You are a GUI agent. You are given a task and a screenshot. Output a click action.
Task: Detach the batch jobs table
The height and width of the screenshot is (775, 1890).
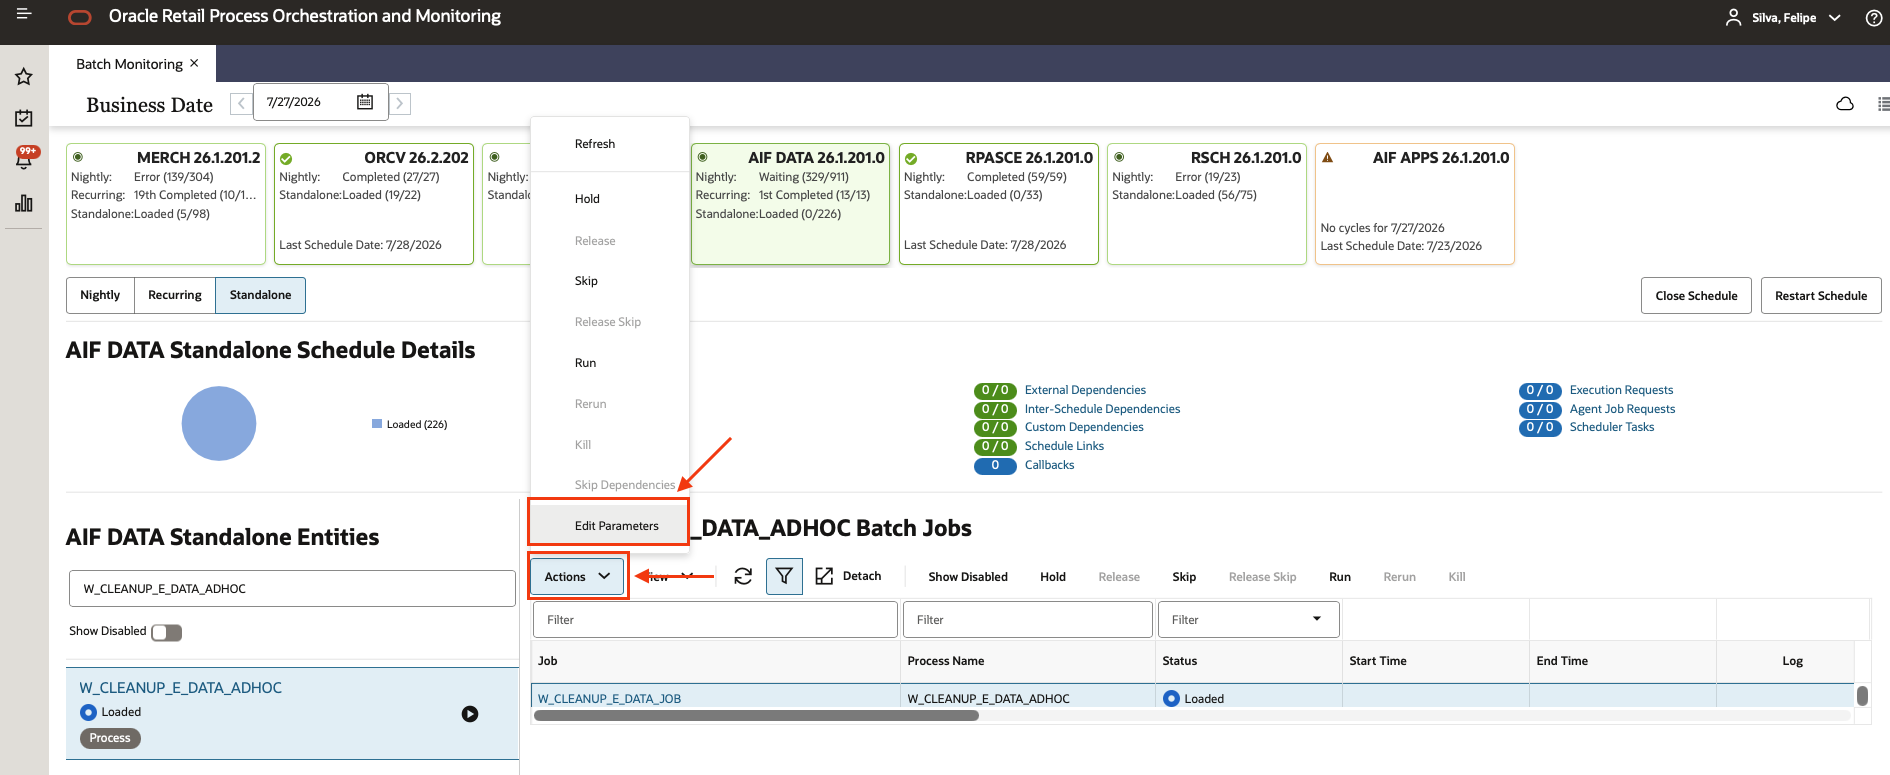[848, 576]
